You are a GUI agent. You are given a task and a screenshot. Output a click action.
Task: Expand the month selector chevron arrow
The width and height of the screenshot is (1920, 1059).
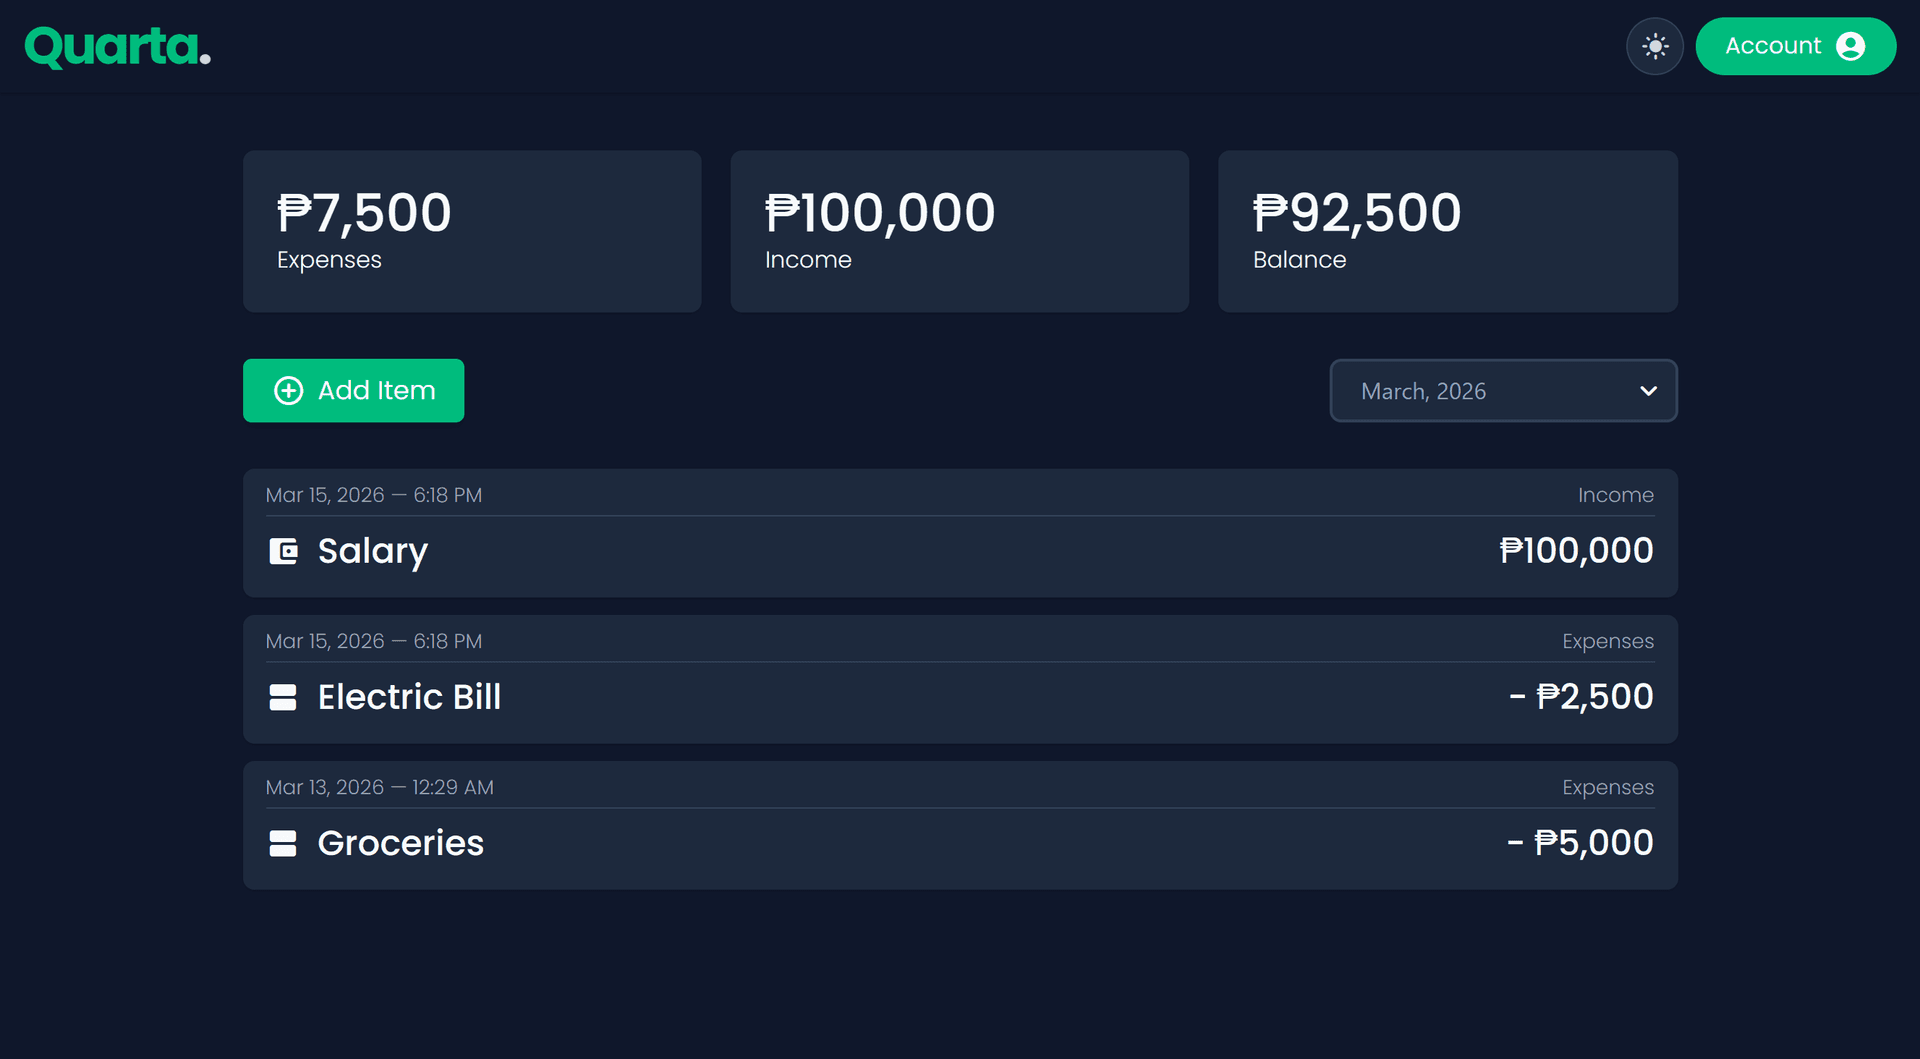[1648, 391]
